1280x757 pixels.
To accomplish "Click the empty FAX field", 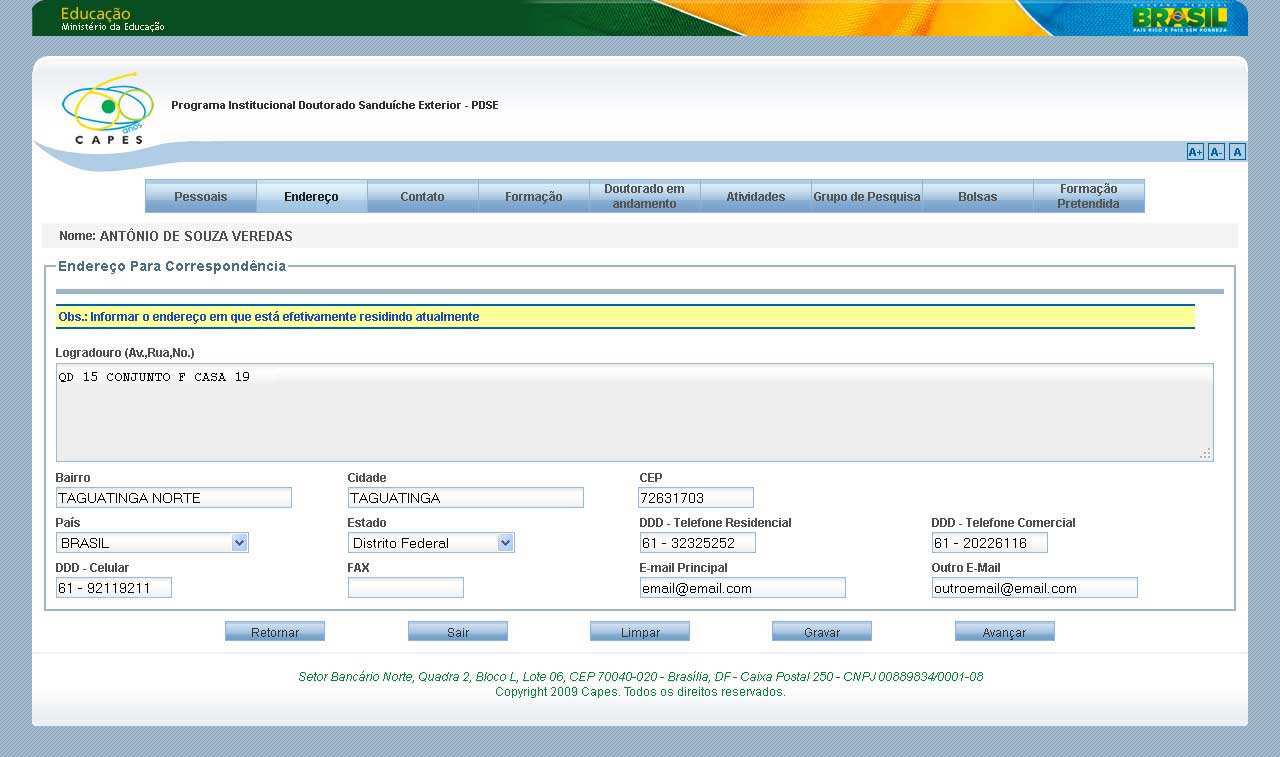I will pyautogui.click(x=406, y=588).
